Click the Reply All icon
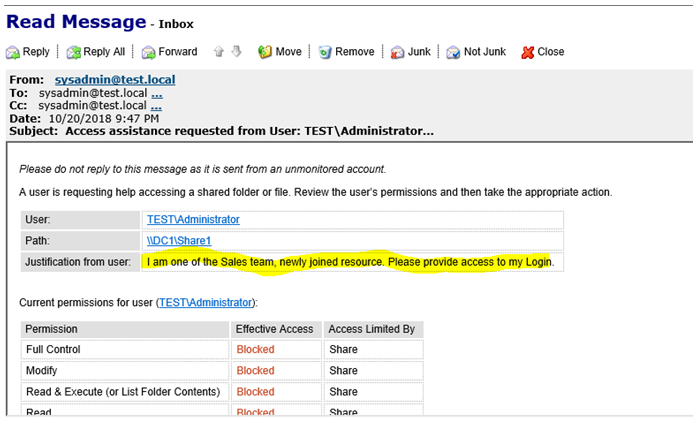This screenshot has width=699, height=439. point(74,52)
